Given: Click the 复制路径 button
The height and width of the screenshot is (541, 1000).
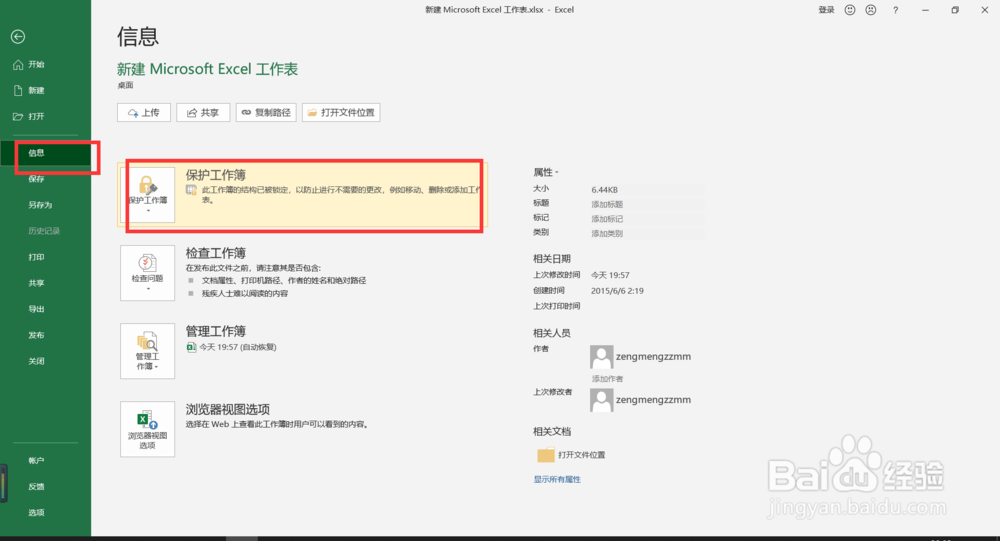Looking at the screenshot, I should point(266,113).
